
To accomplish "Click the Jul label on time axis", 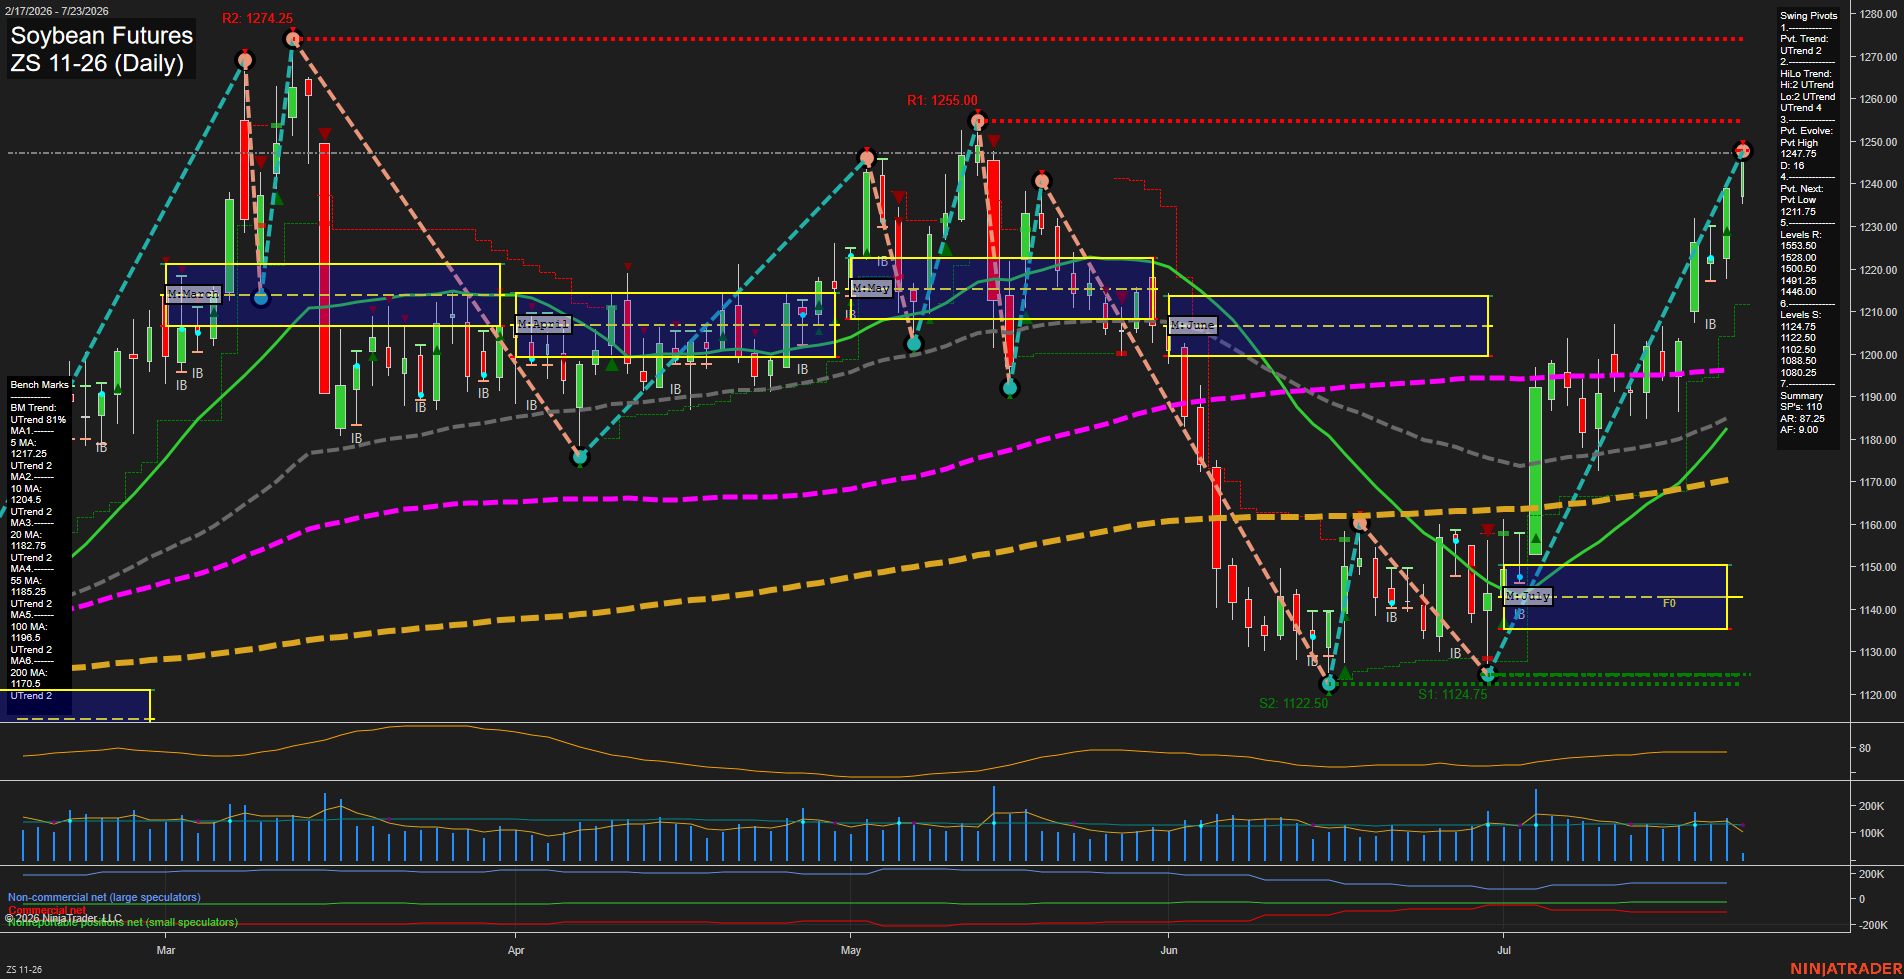I will pos(1504,950).
